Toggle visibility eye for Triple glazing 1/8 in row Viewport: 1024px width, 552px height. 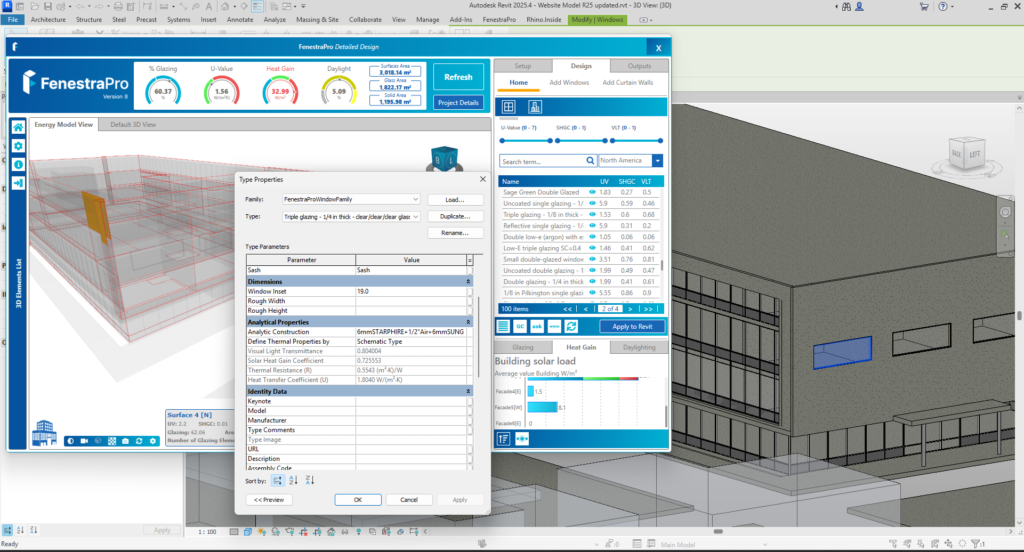[592, 214]
